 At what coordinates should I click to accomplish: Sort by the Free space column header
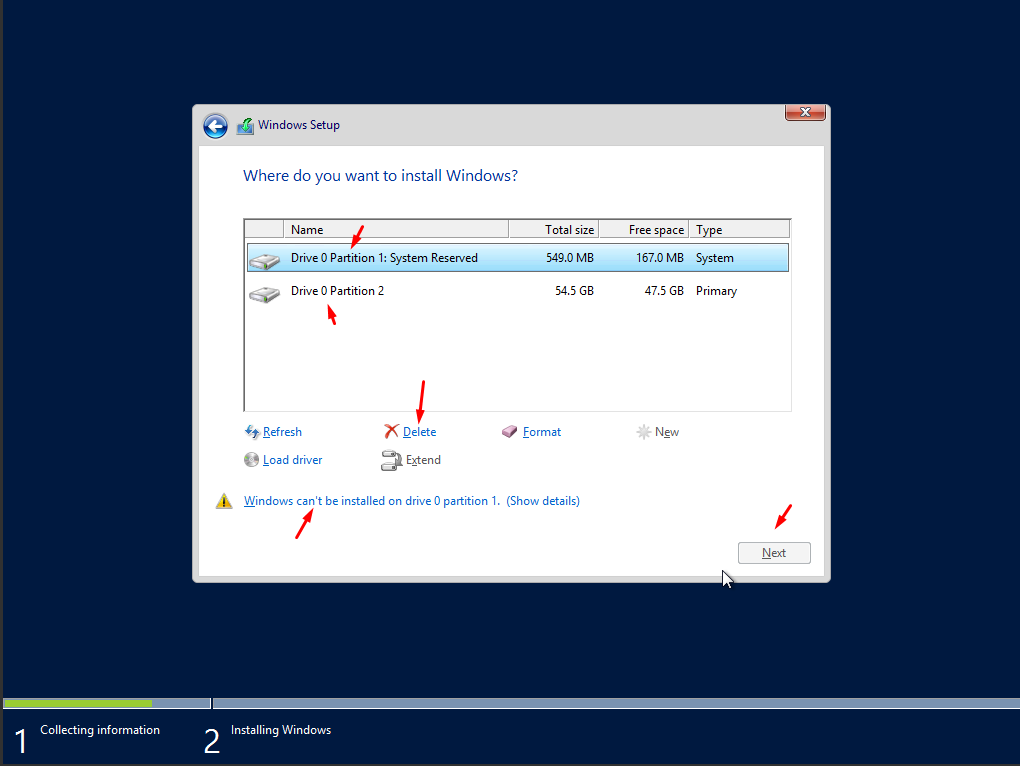pyautogui.click(x=644, y=230)
